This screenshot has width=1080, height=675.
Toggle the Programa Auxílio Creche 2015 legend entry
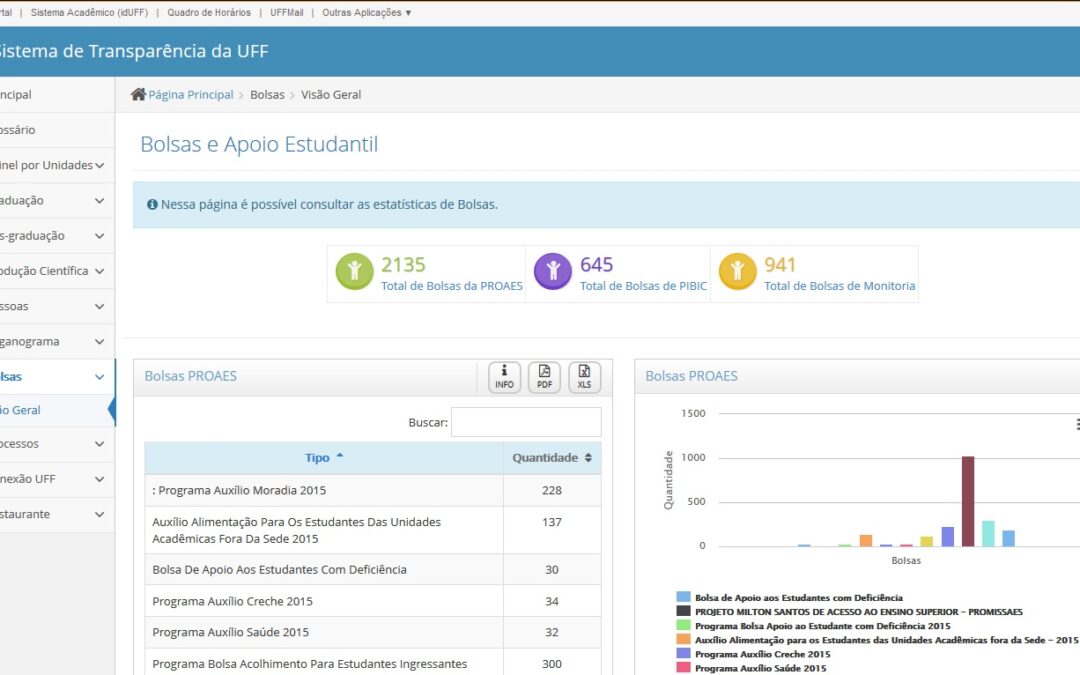point(762,654)
